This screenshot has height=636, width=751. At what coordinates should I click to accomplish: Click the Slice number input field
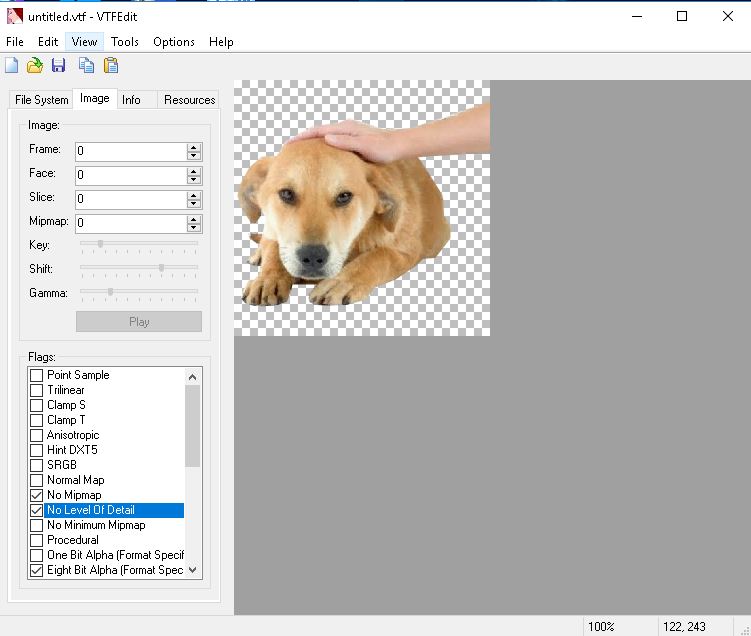click(x=131, y=199)
